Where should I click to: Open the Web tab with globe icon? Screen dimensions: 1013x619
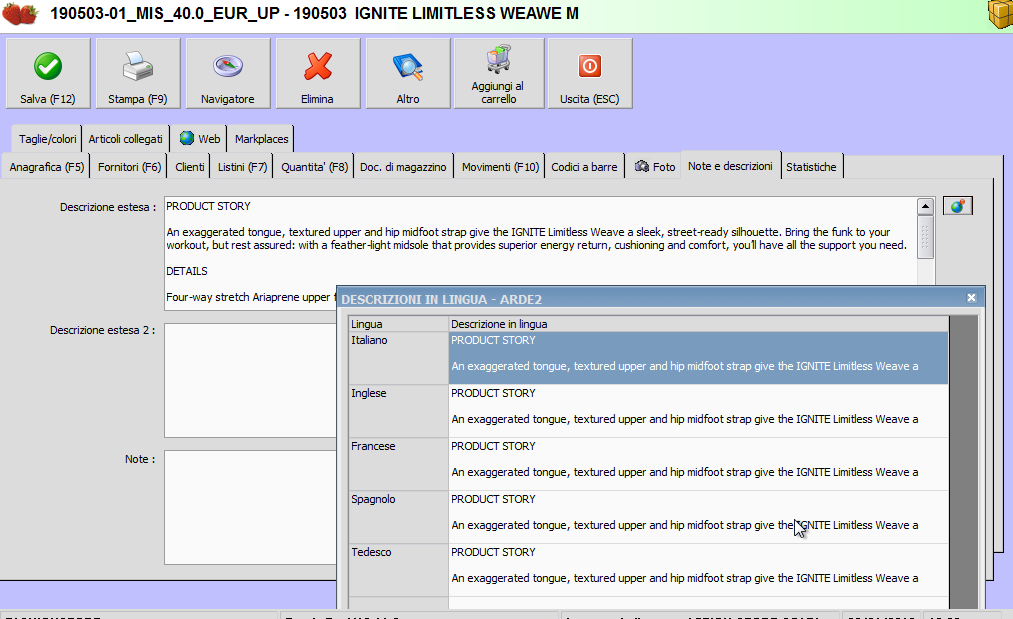pyautogui.click(x=200, y=139)
